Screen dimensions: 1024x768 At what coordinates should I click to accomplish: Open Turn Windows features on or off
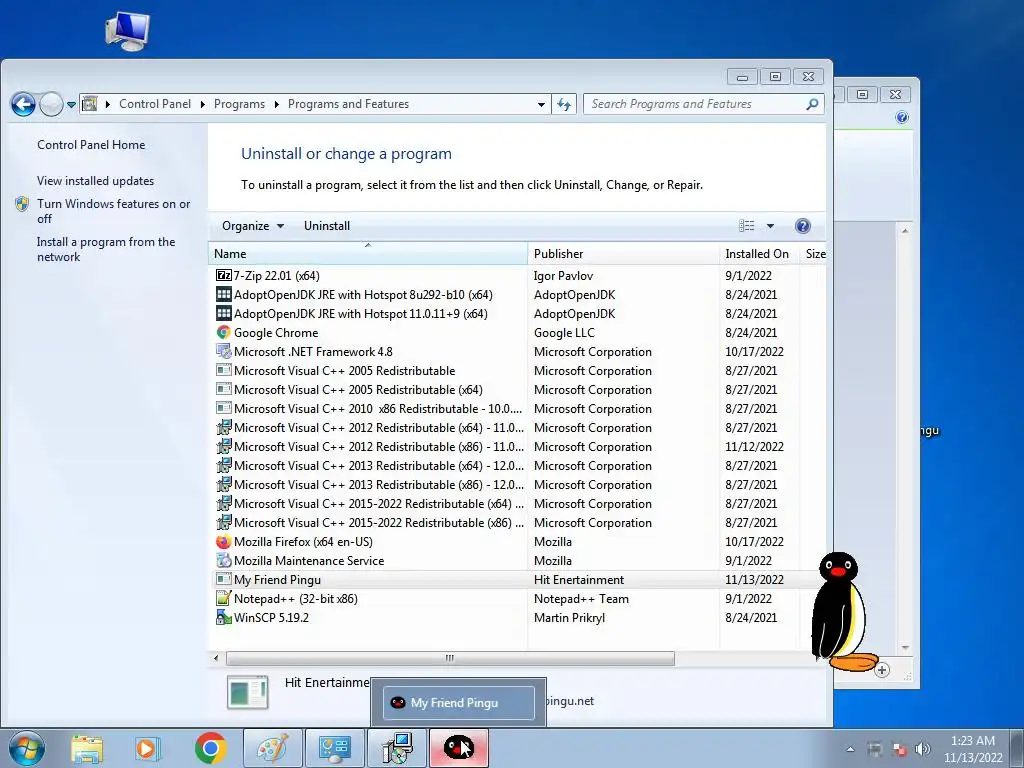(113, 211)
